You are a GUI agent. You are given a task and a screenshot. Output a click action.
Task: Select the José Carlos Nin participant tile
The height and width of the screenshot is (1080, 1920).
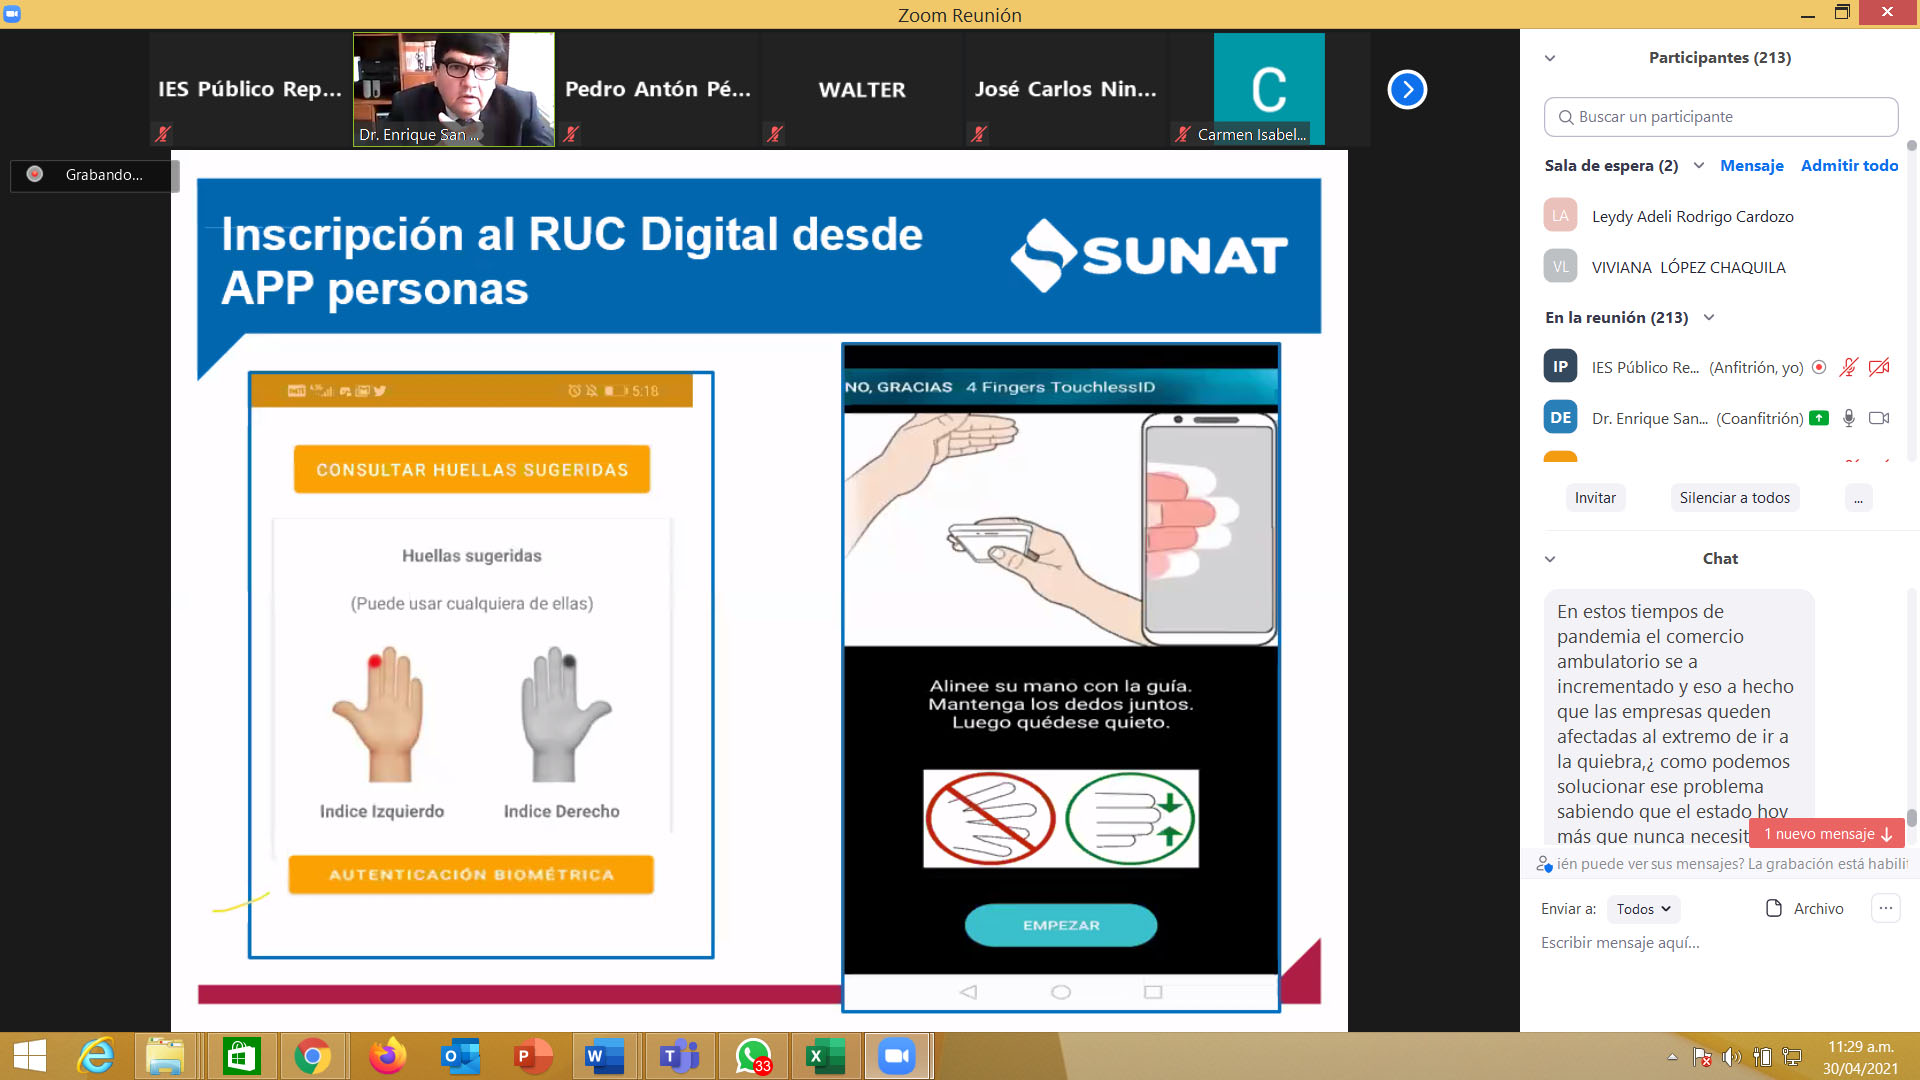coord(1065,90)
